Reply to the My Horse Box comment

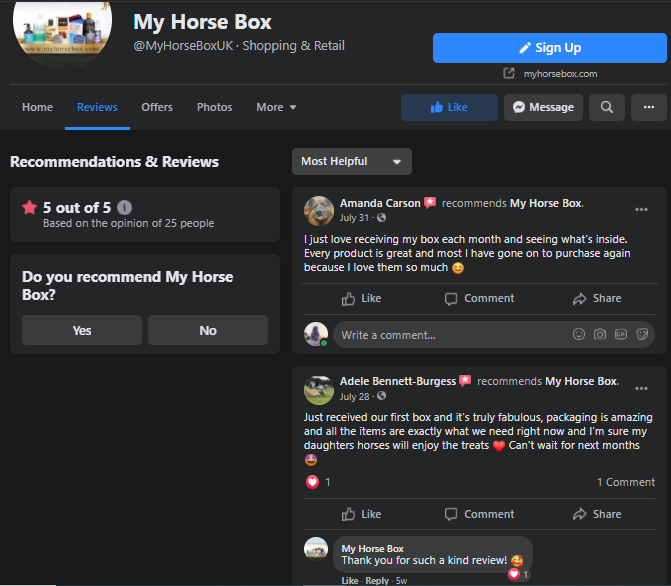[x=377, y=580]
